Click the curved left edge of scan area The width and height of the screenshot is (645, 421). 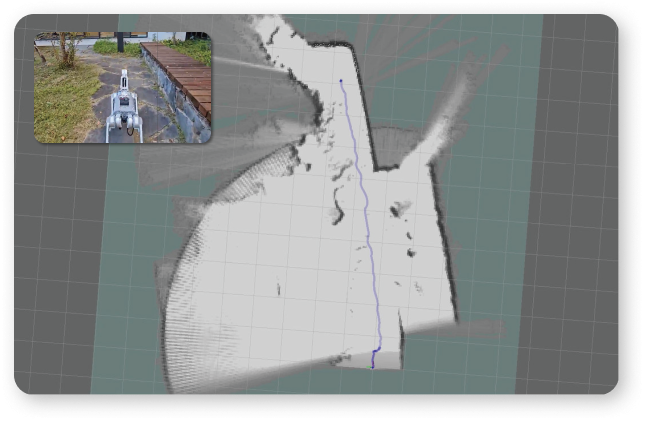pyautogui.click(x=172, y=300)
